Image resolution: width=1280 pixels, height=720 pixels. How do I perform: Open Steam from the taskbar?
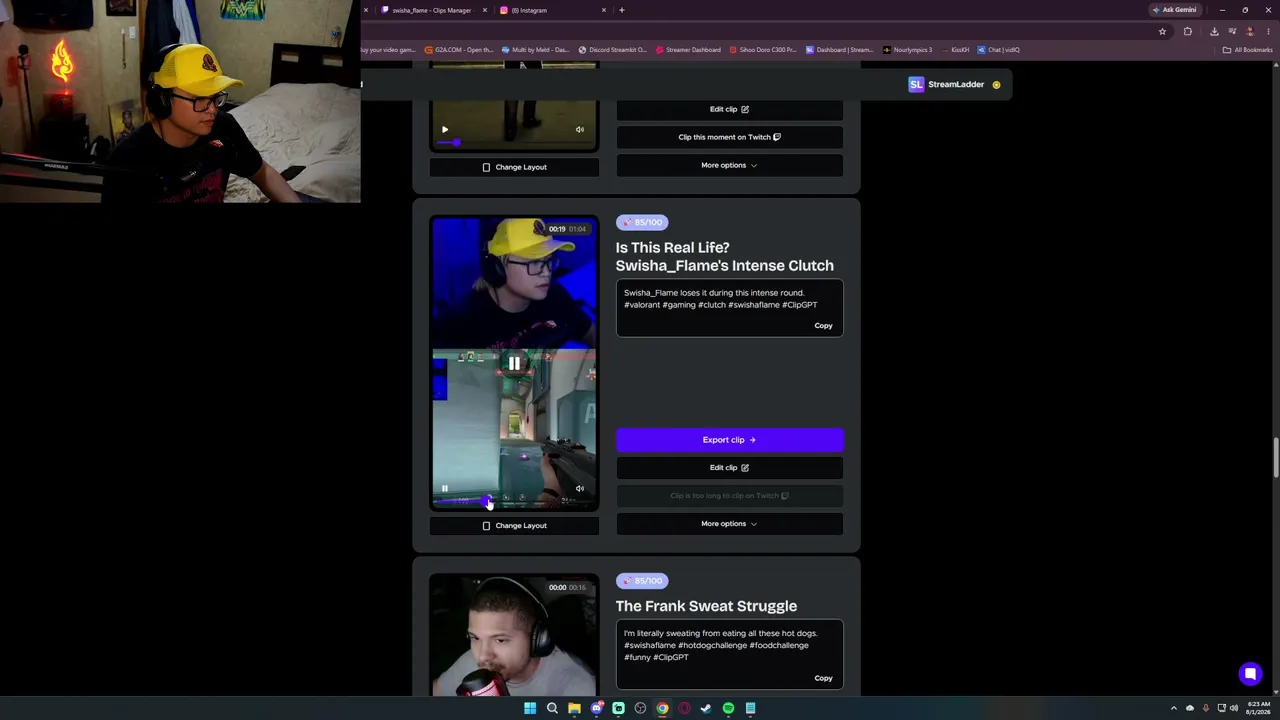point(706,708)
